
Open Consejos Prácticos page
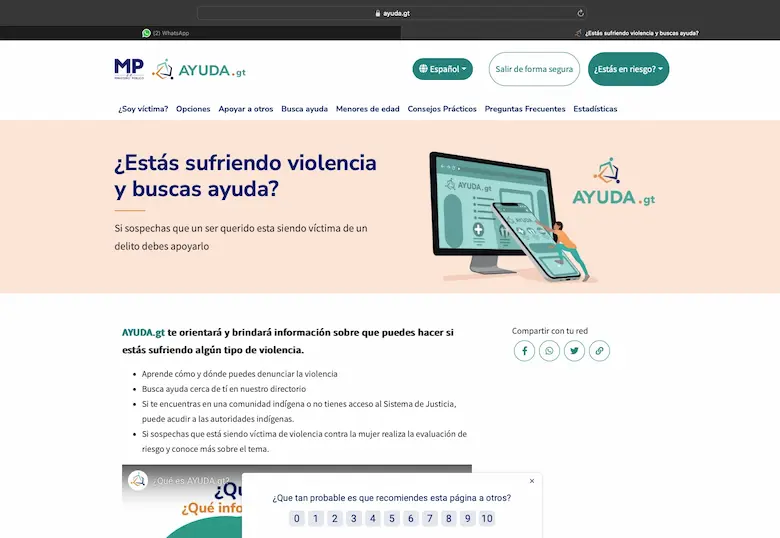[x=442, y=109]
